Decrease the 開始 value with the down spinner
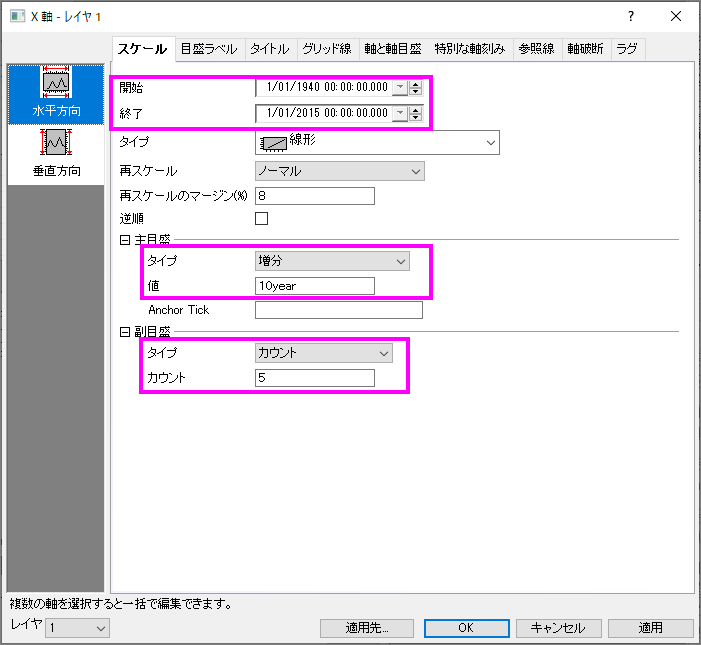This screenshot has width=701, height=645. (415, 91)
